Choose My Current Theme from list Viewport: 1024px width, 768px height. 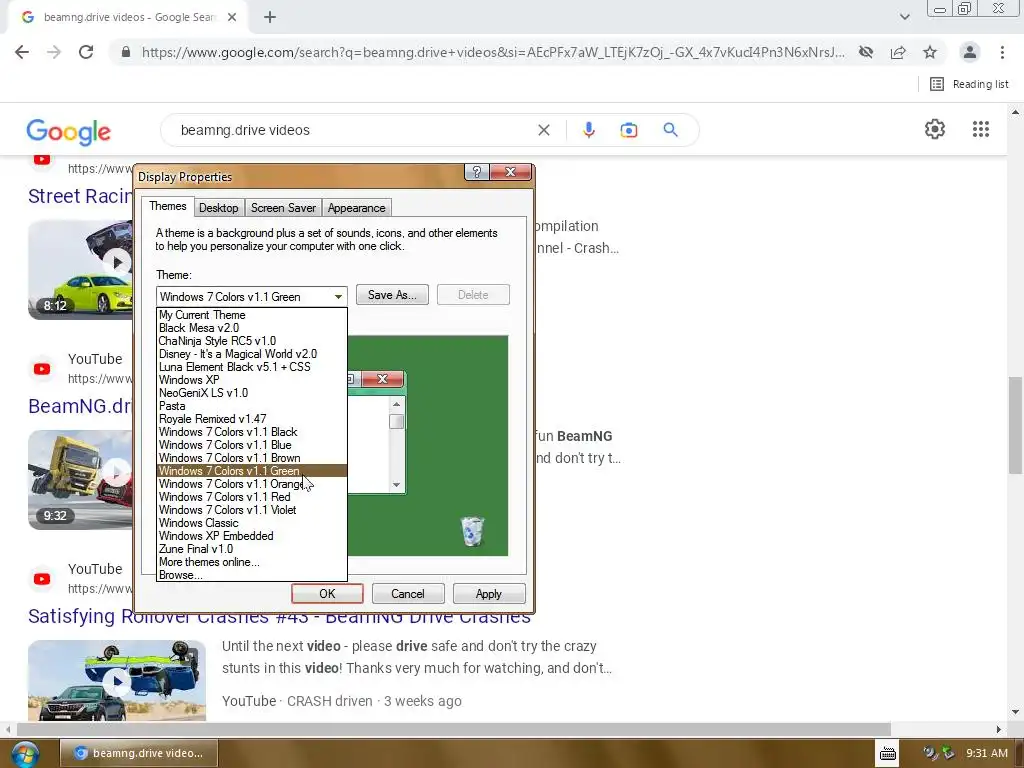click(x=251, y=315)
